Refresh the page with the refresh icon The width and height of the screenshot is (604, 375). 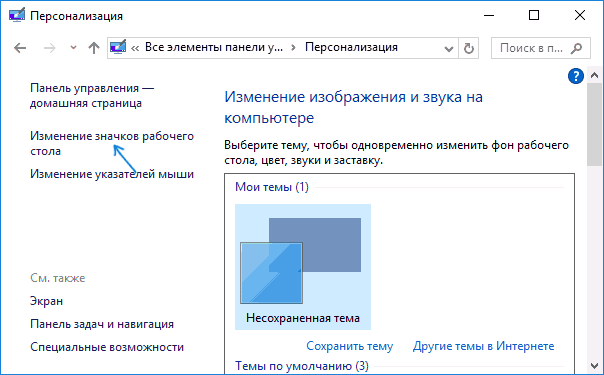pos(468,49)
